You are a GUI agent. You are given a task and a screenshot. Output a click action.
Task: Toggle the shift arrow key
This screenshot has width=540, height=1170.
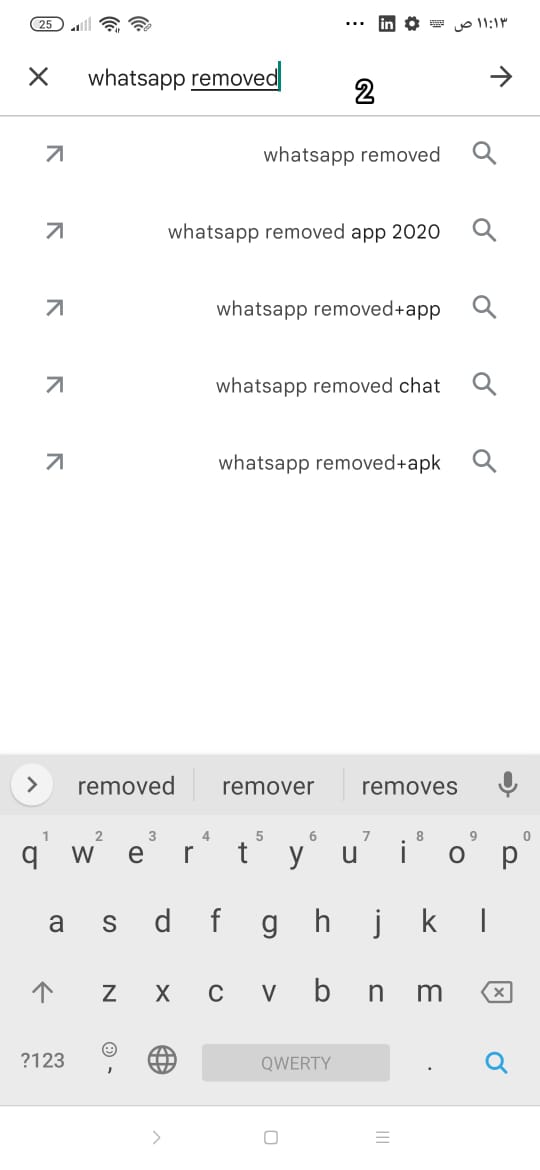pos(43,992)
